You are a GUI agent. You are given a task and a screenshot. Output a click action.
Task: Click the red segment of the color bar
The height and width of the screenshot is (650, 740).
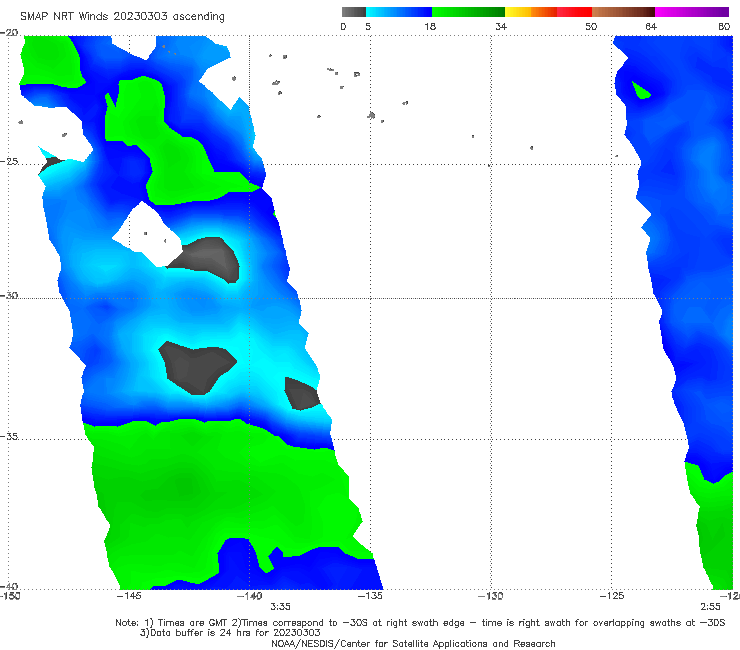click(574, 12)
